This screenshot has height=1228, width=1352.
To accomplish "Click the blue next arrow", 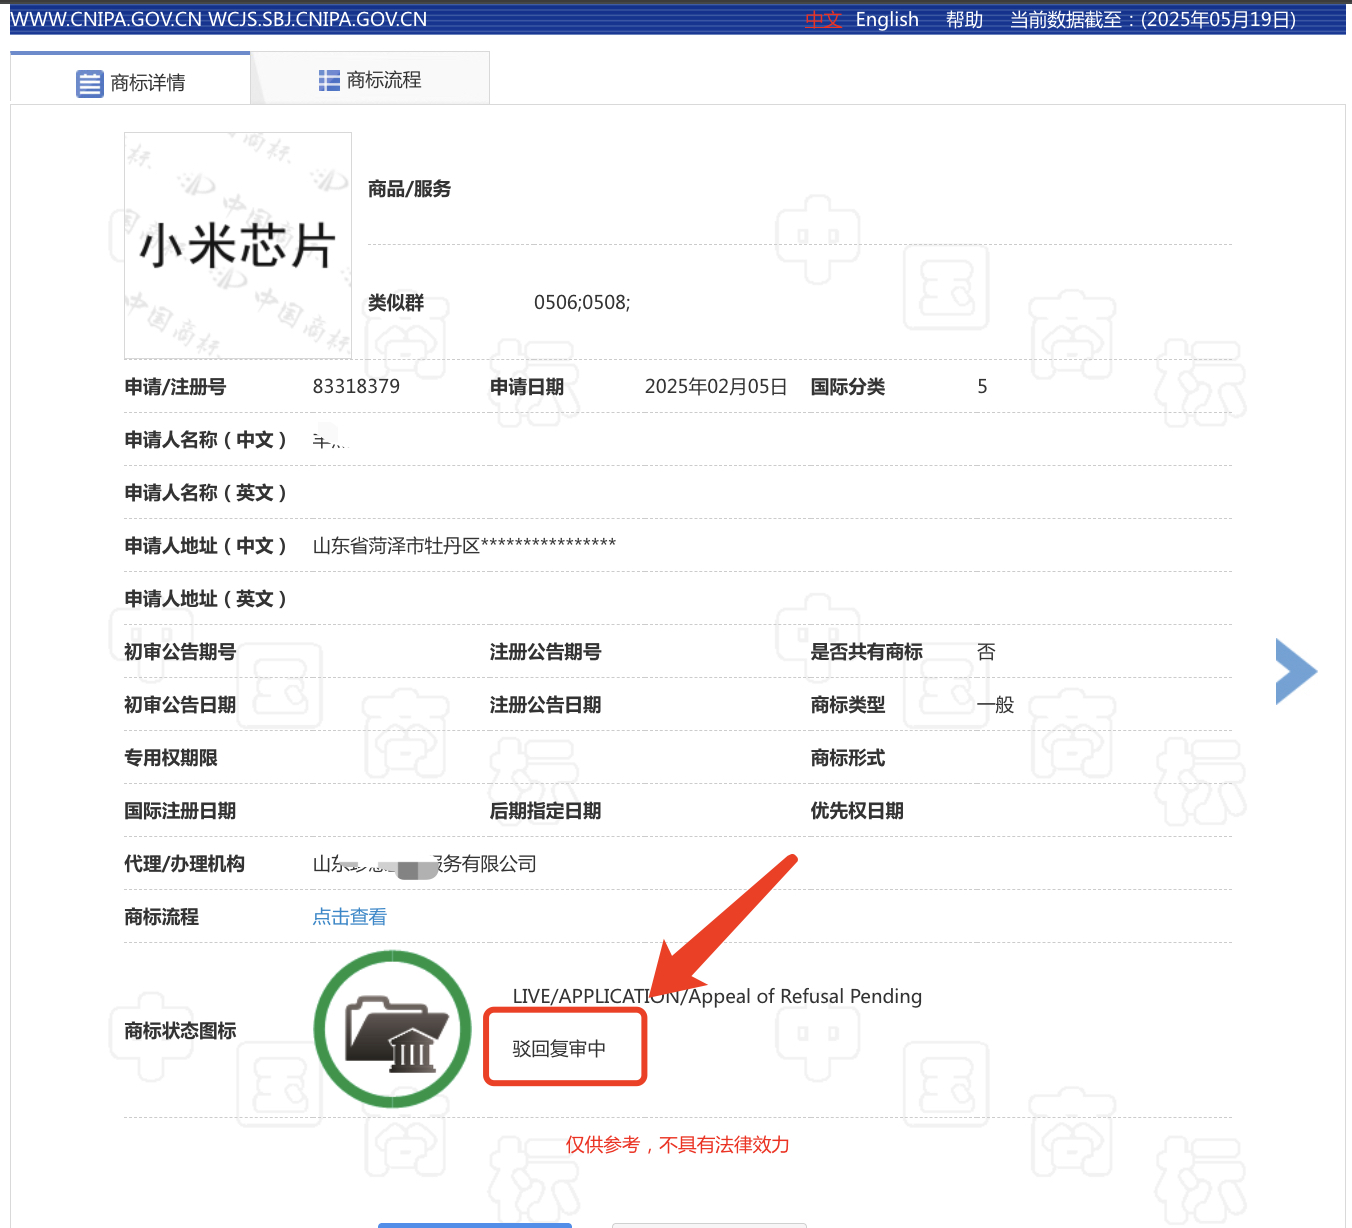I will click(1296, 672).
